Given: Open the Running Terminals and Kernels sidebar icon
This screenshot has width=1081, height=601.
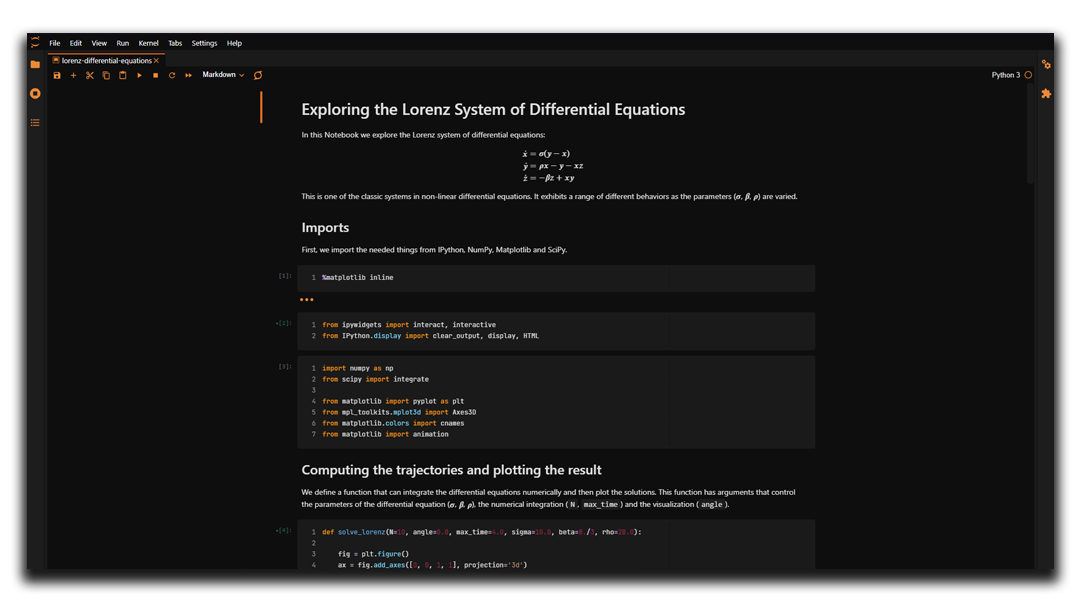Looking at the screenshot, I should tap(35, 93).
